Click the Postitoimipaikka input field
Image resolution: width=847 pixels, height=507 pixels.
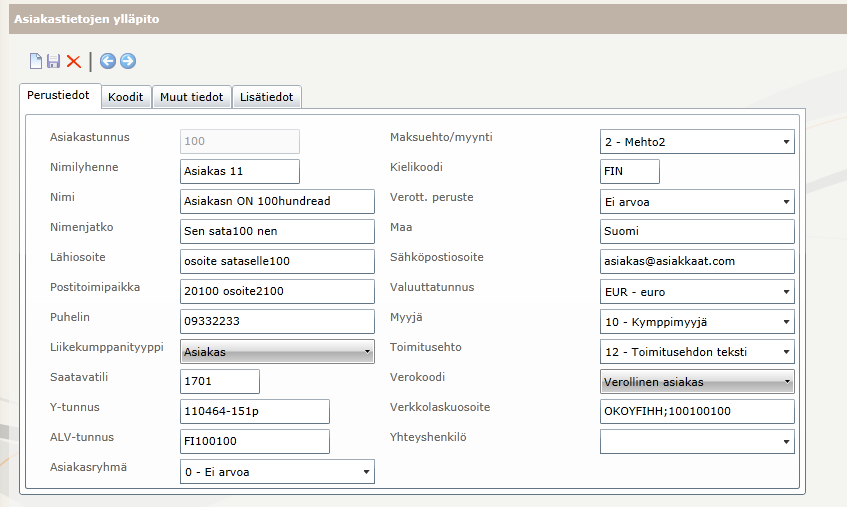click(277, 292)
